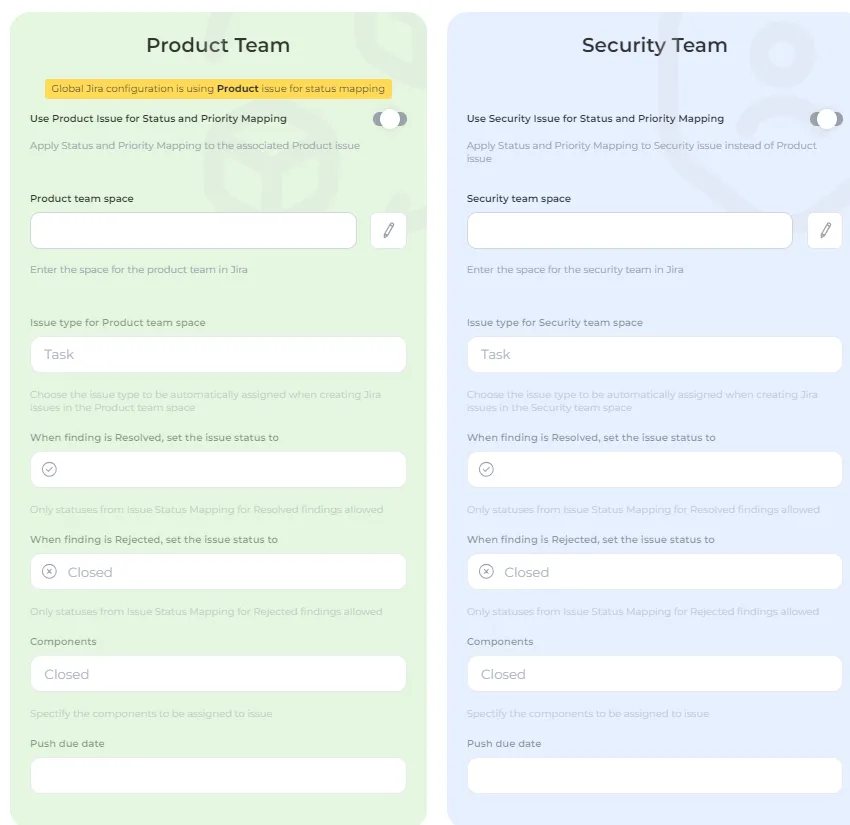Toggle Use Product Issue for Status Mapping
This screenshot has width=850, height=825.
[390, 119]
